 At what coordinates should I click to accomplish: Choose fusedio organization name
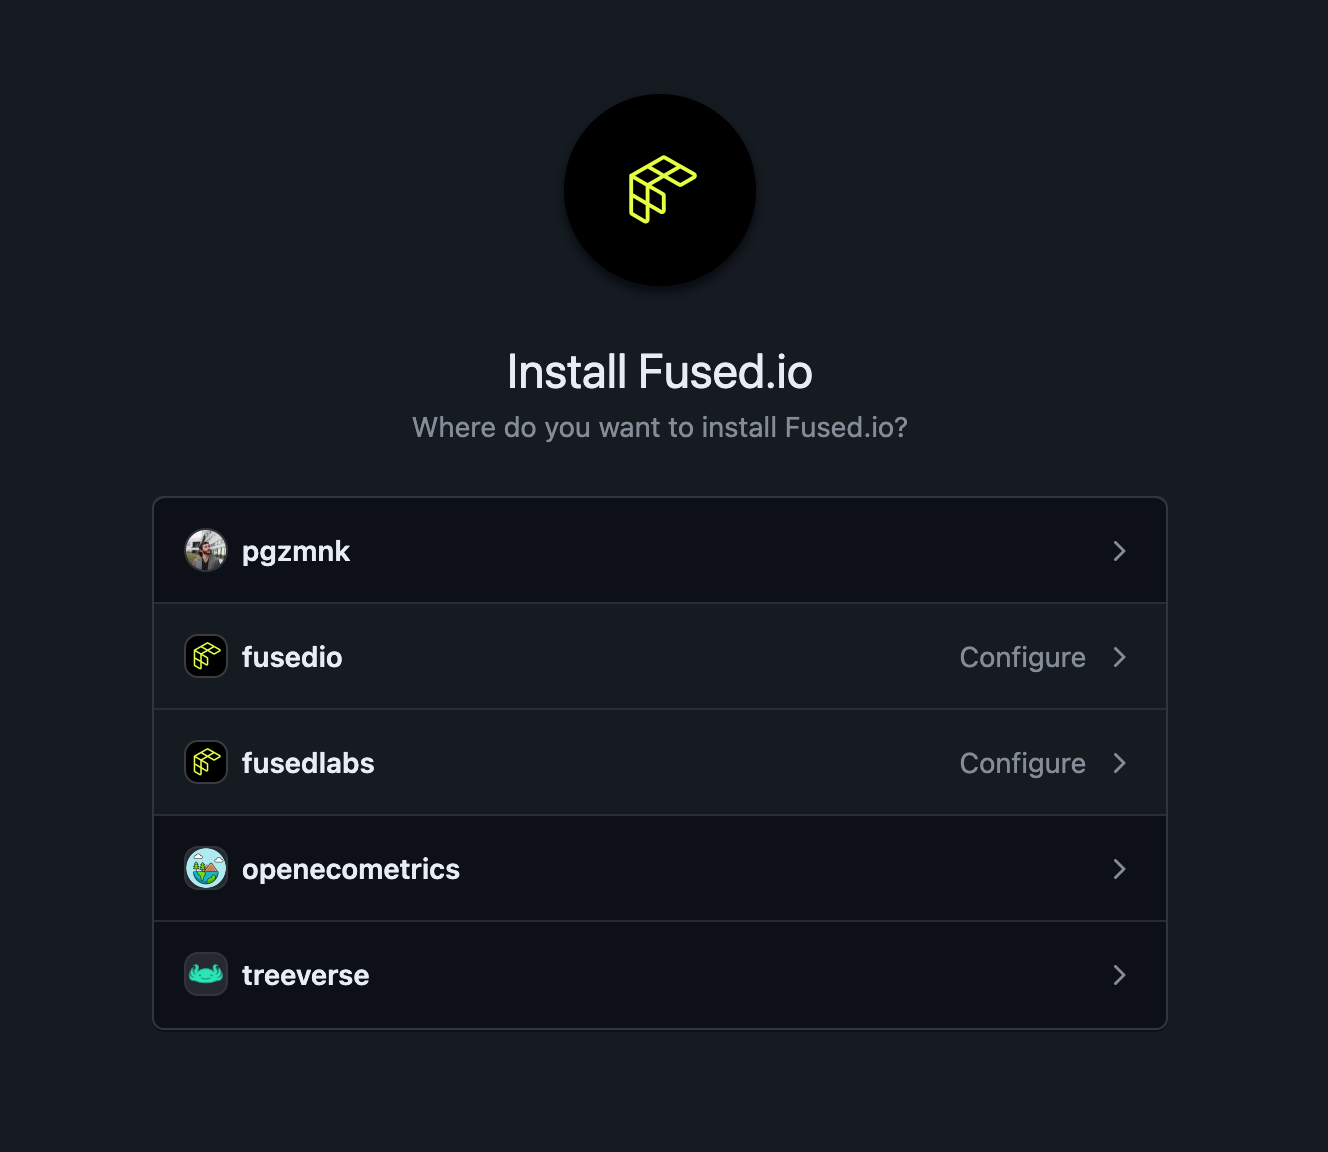[292, 657]
